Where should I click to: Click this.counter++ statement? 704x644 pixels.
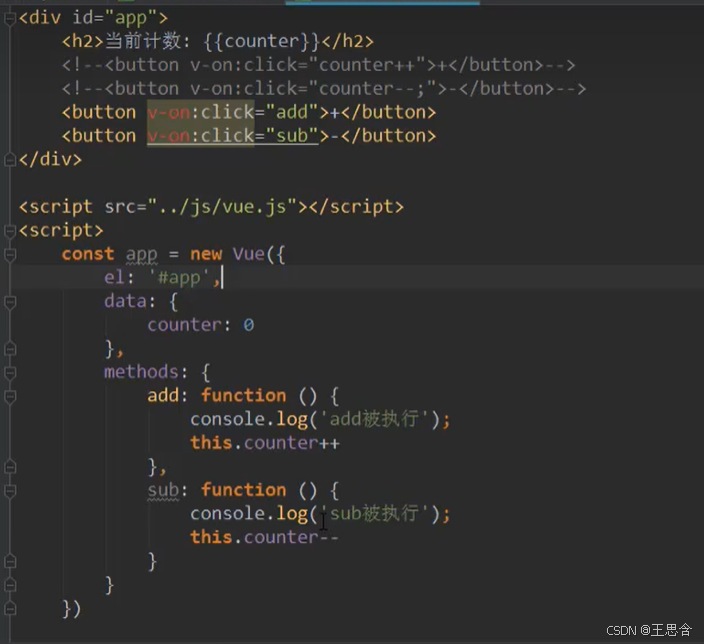tap(265, 443)
